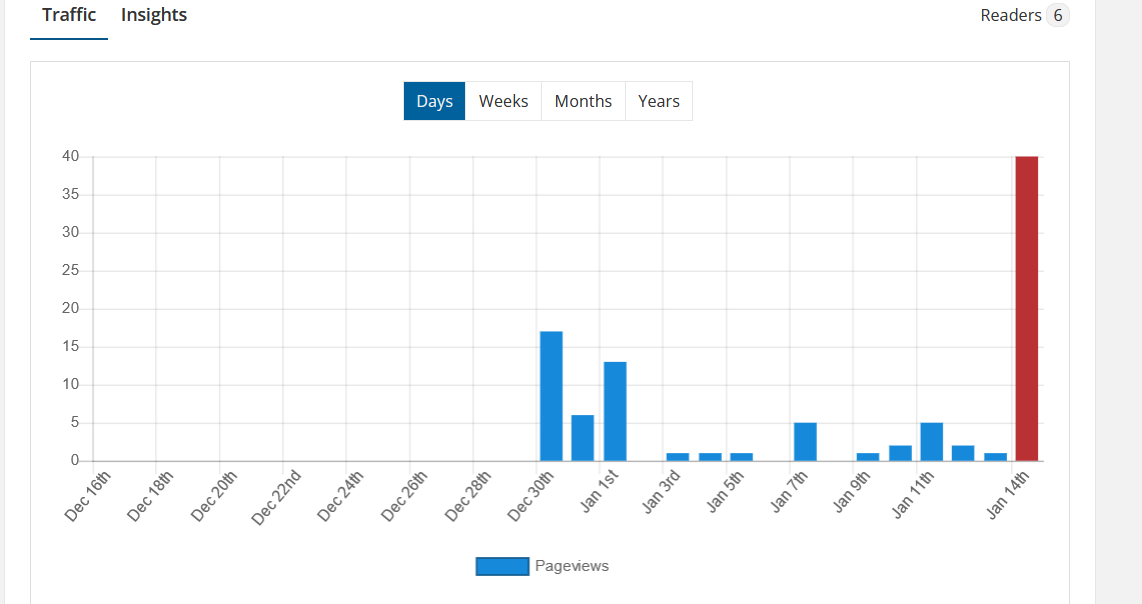
Task: Click the Jan 1st bar with 13 pageviews
Action: pos(615,411)
